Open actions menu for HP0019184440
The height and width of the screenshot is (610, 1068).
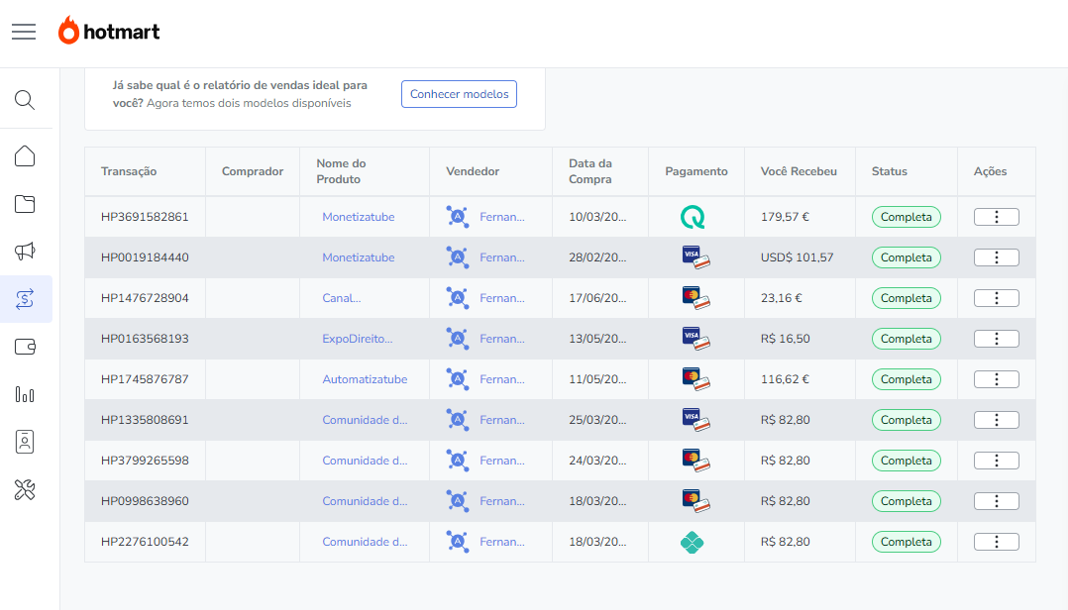point(996,257)
